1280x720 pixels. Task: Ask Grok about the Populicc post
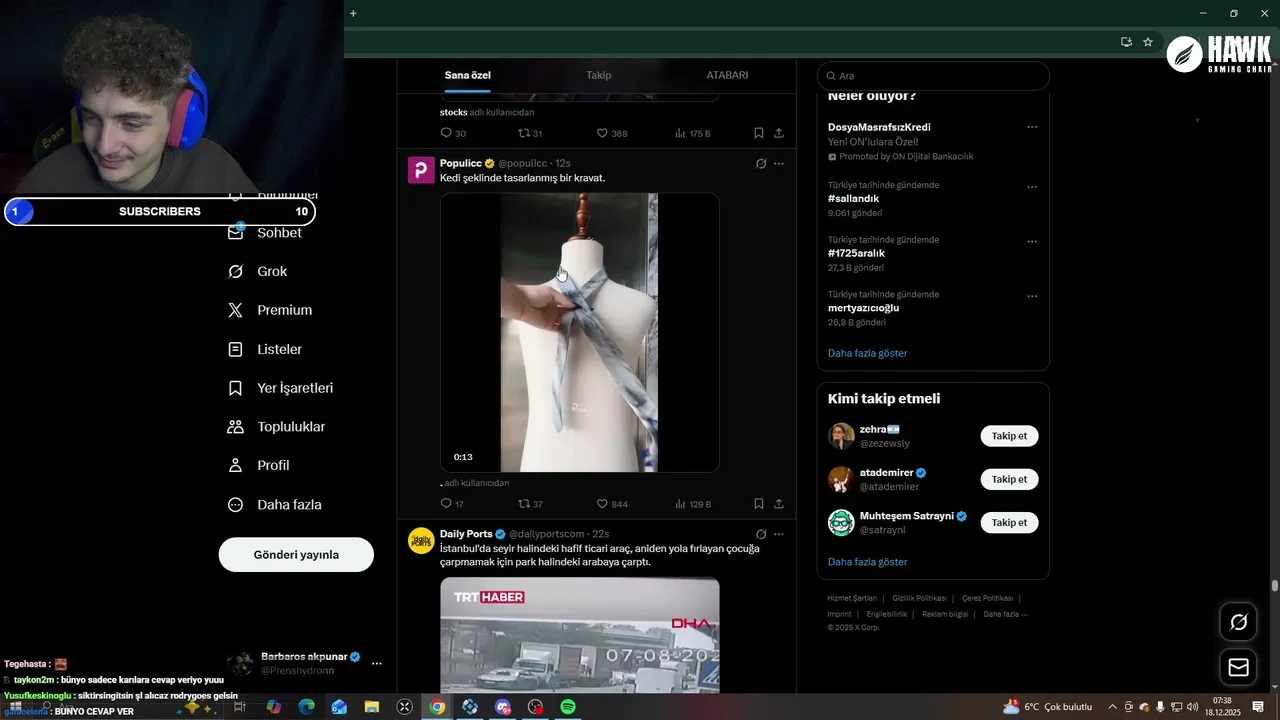[761, 163]
